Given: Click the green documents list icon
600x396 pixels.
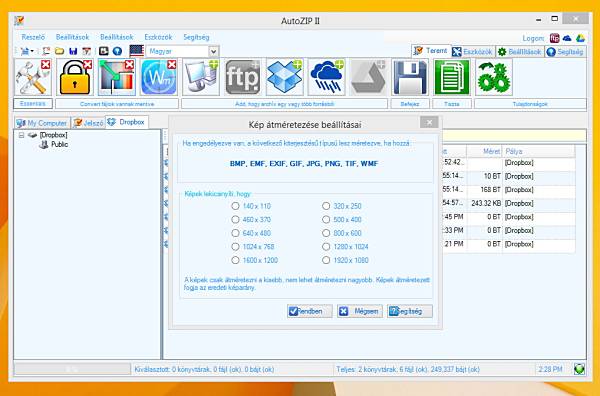Looking at the screenshot, I should click(452, 77).
